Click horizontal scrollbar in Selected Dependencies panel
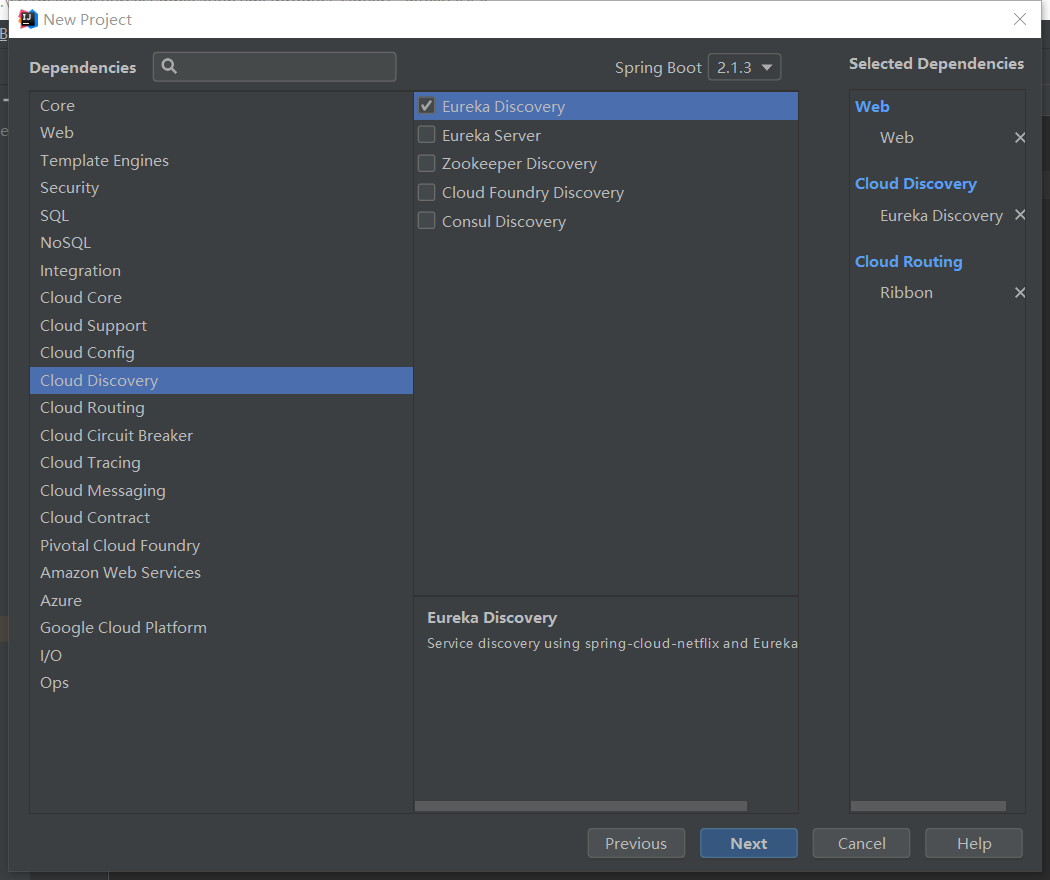Screen dimensions: 1050x880 [x=928, y=806]
